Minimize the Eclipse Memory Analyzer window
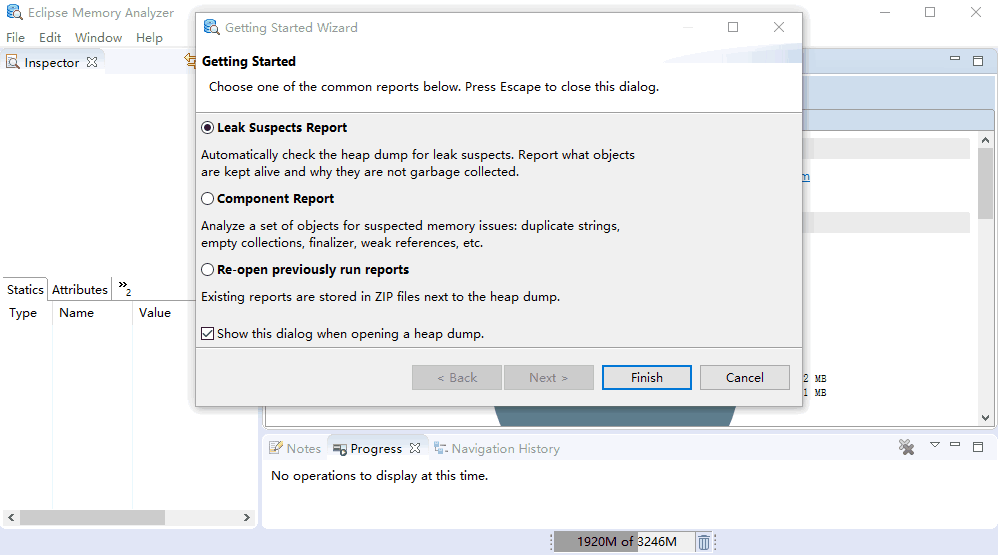This screenshot has height=555, width=998. 885,12
